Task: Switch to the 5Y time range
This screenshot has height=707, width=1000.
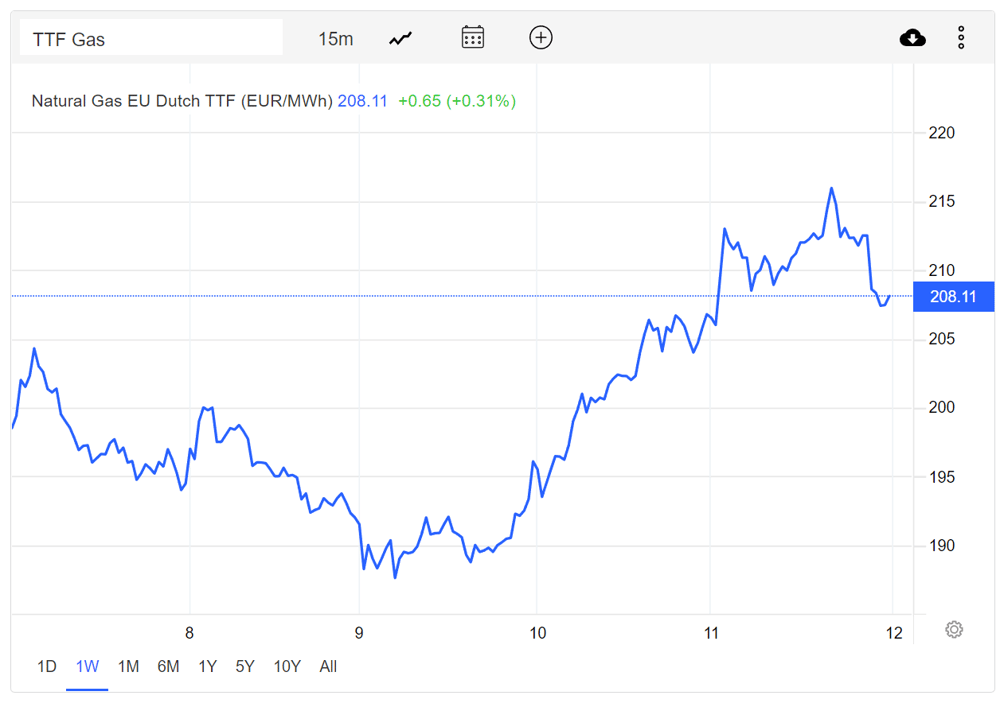Action: pyautogui.click(x=245, y=667)
